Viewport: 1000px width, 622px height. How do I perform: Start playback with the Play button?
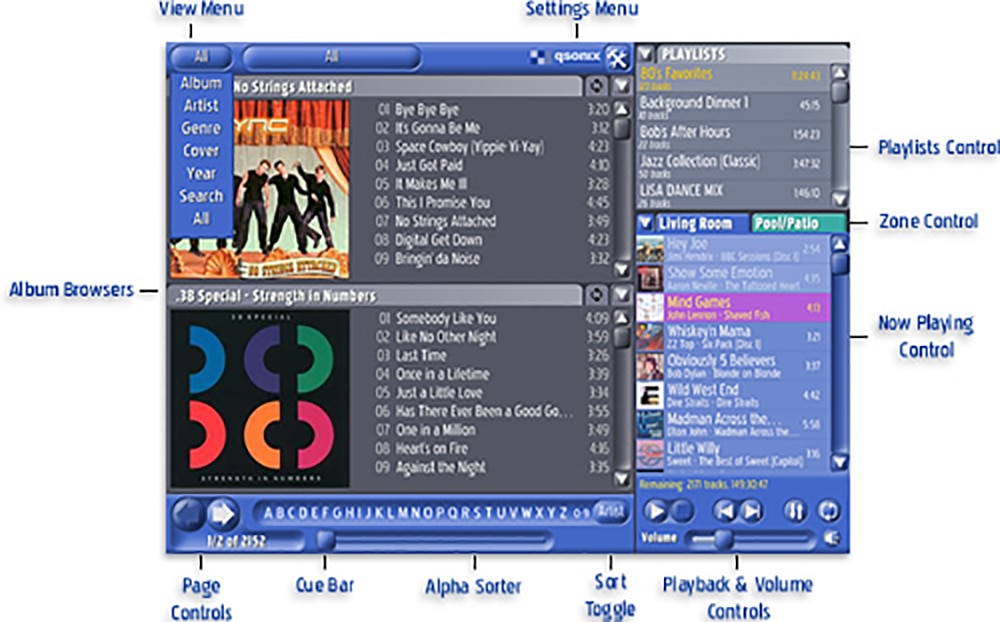[x=655, y=511]
